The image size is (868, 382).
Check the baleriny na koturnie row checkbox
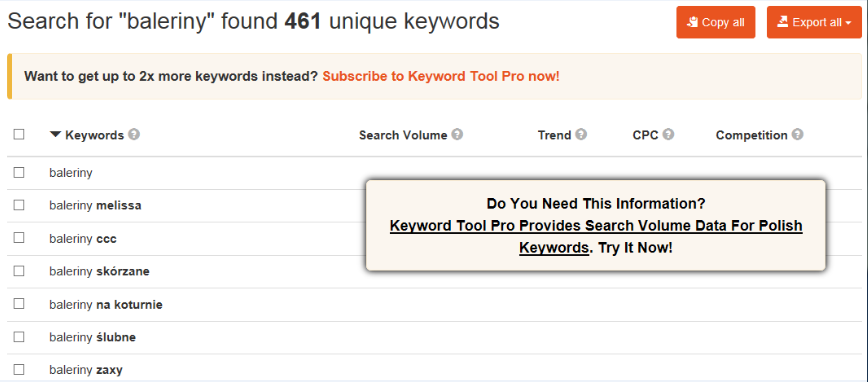point(19,304)
